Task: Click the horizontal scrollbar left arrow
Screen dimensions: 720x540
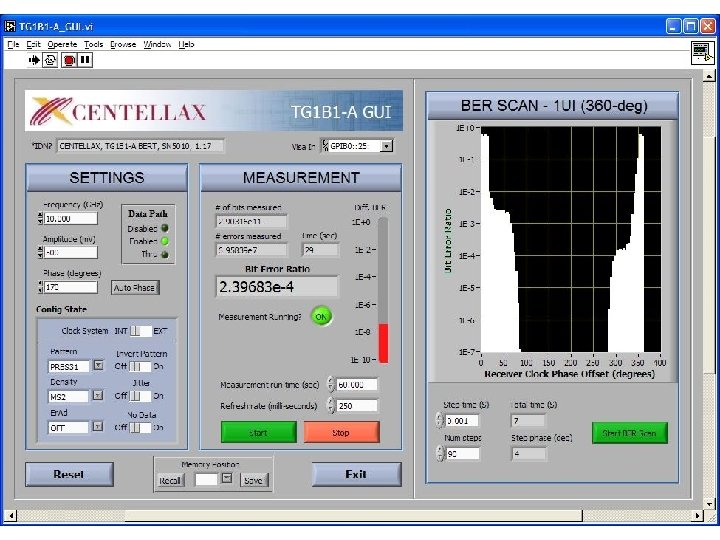Action: [x=11, y=515]
